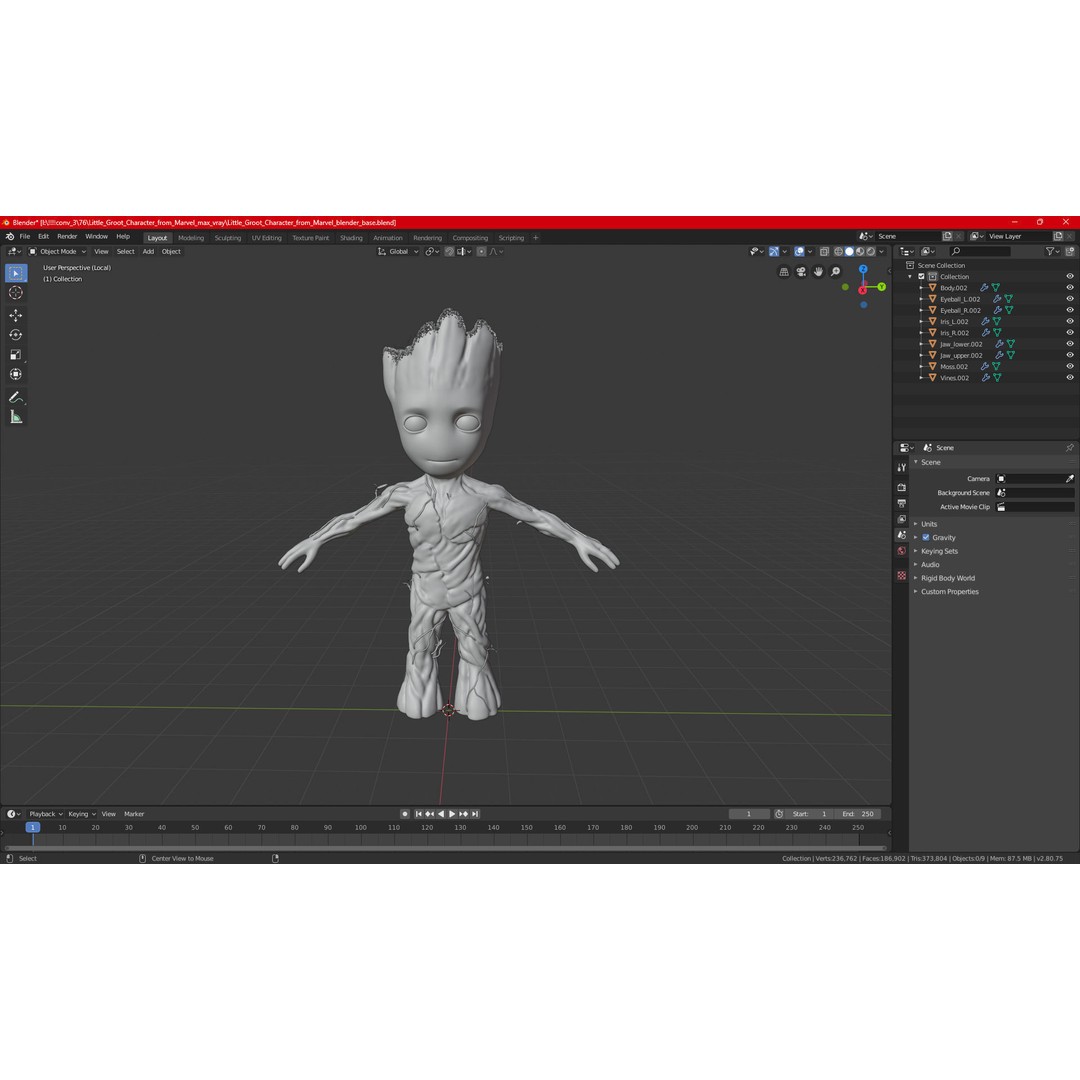Select the Annotate tool
Image resolution: width=1080 pixels, height=1080 pixels.
click(16, 397)
